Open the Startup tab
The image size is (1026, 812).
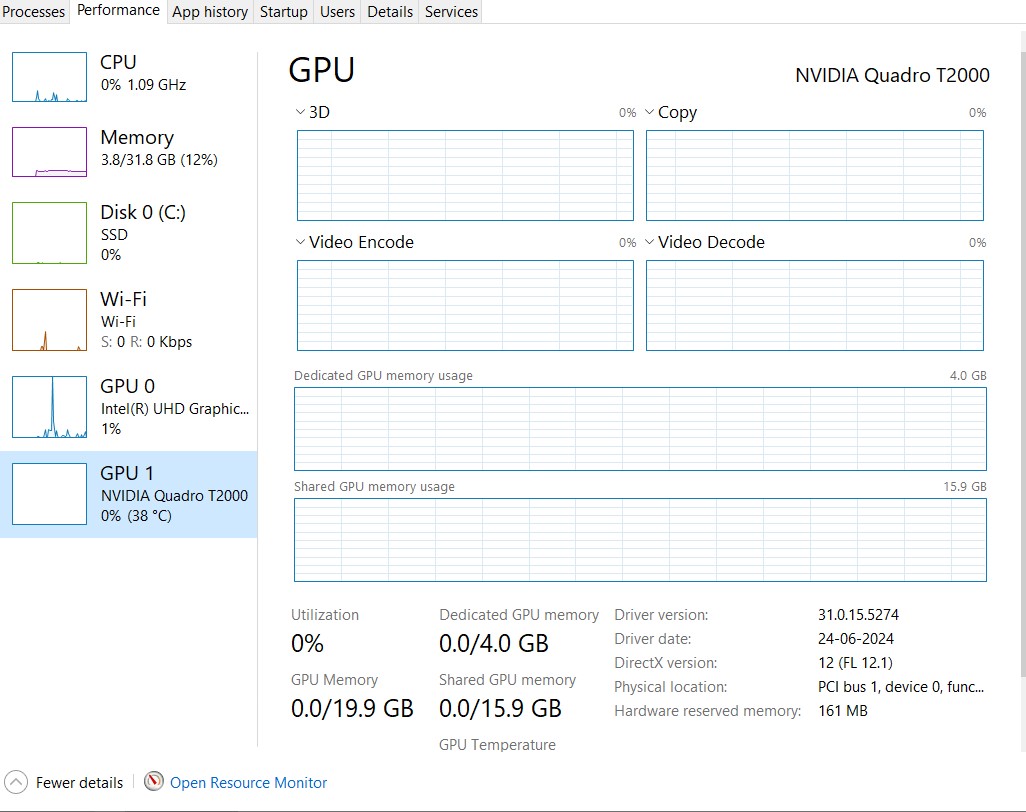point(283,12)
